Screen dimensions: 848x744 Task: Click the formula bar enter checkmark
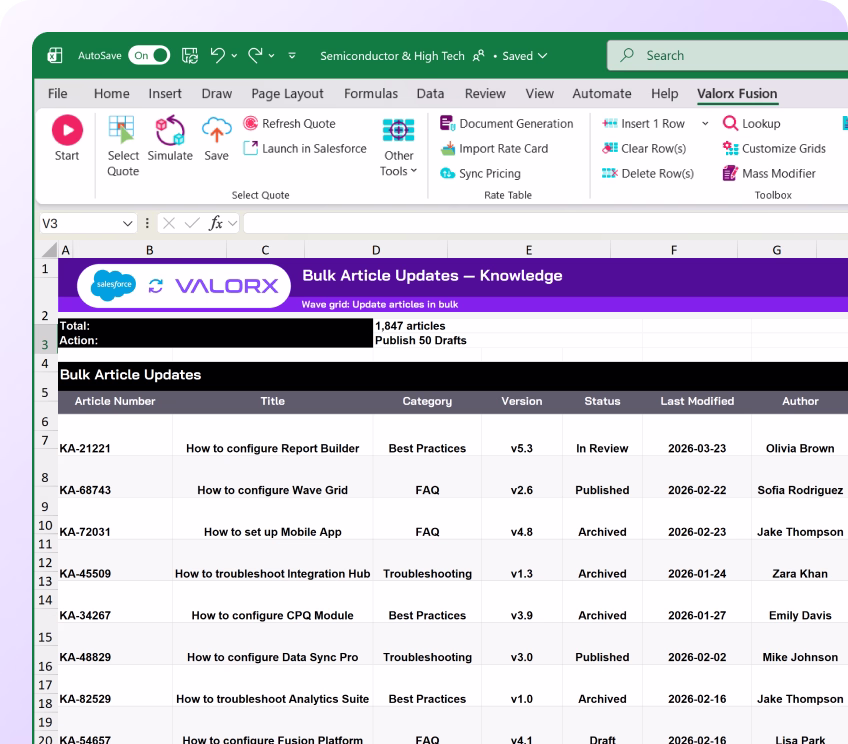tap(192, 223)
